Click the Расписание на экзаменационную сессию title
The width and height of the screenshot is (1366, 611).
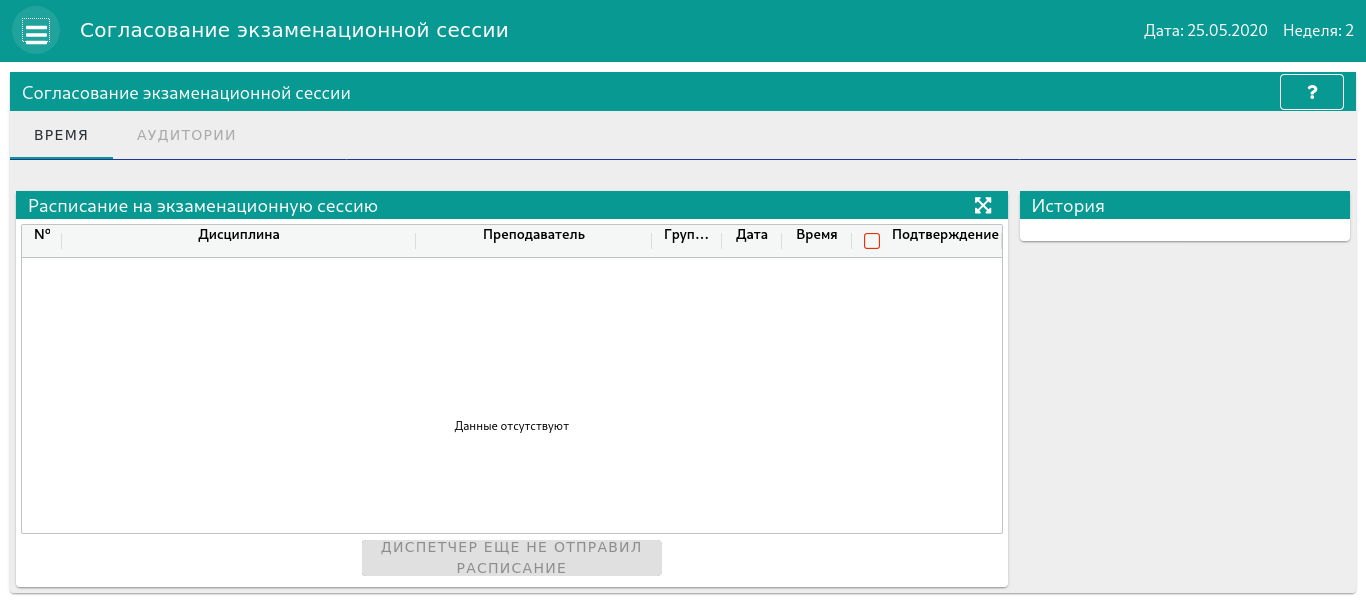tap(203, 206)
